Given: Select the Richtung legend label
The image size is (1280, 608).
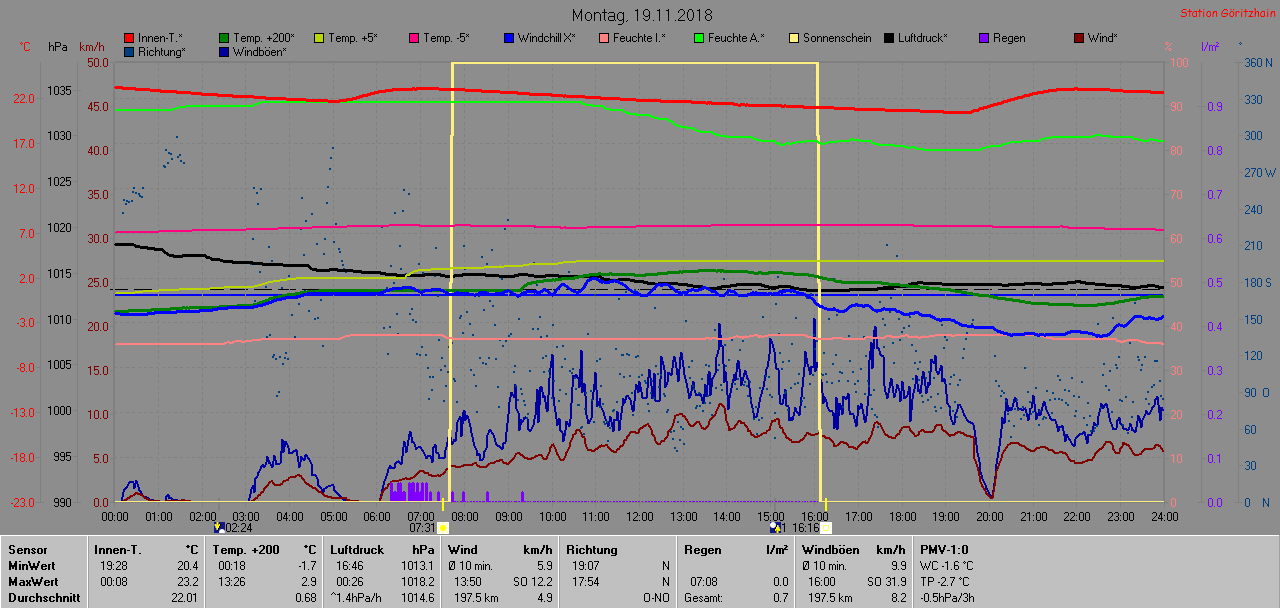Looking at the screenshot, I should [x=161, y=52].
